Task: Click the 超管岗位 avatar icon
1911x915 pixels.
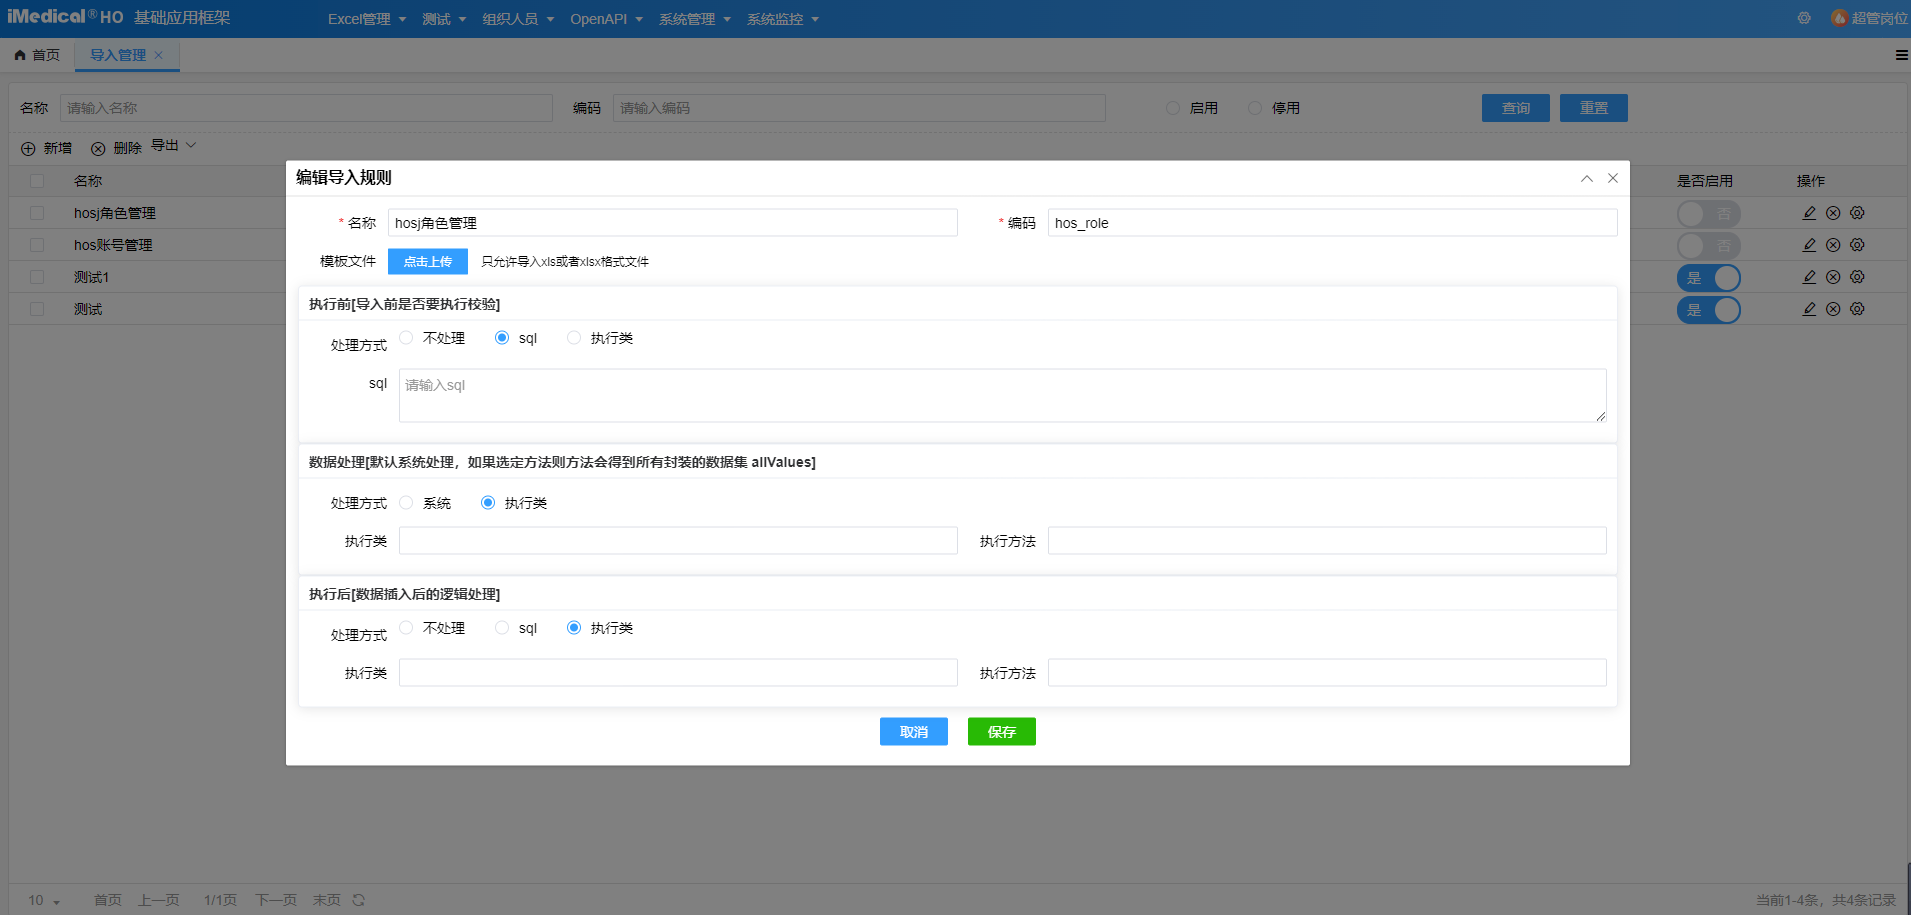Action: coord(1840,17)
